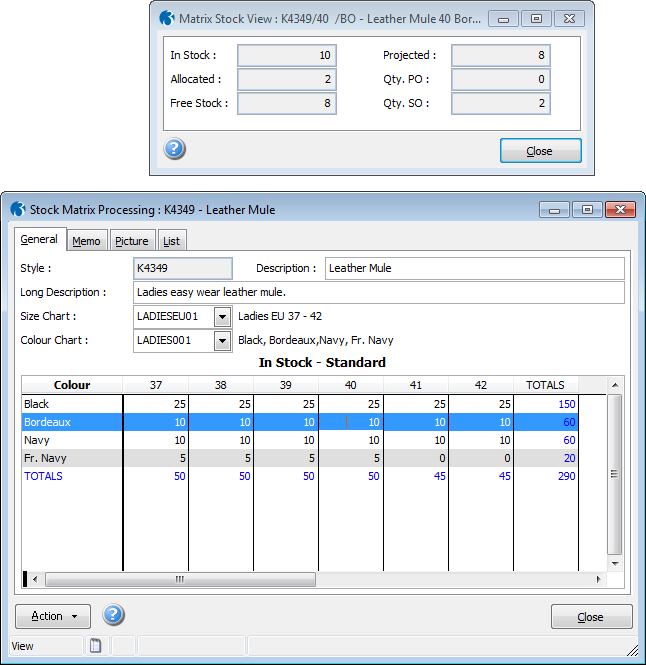Click the horizontal scrollbar thumb of the grid
Viewport: 646px width, 665px height.
click(180, 579)
